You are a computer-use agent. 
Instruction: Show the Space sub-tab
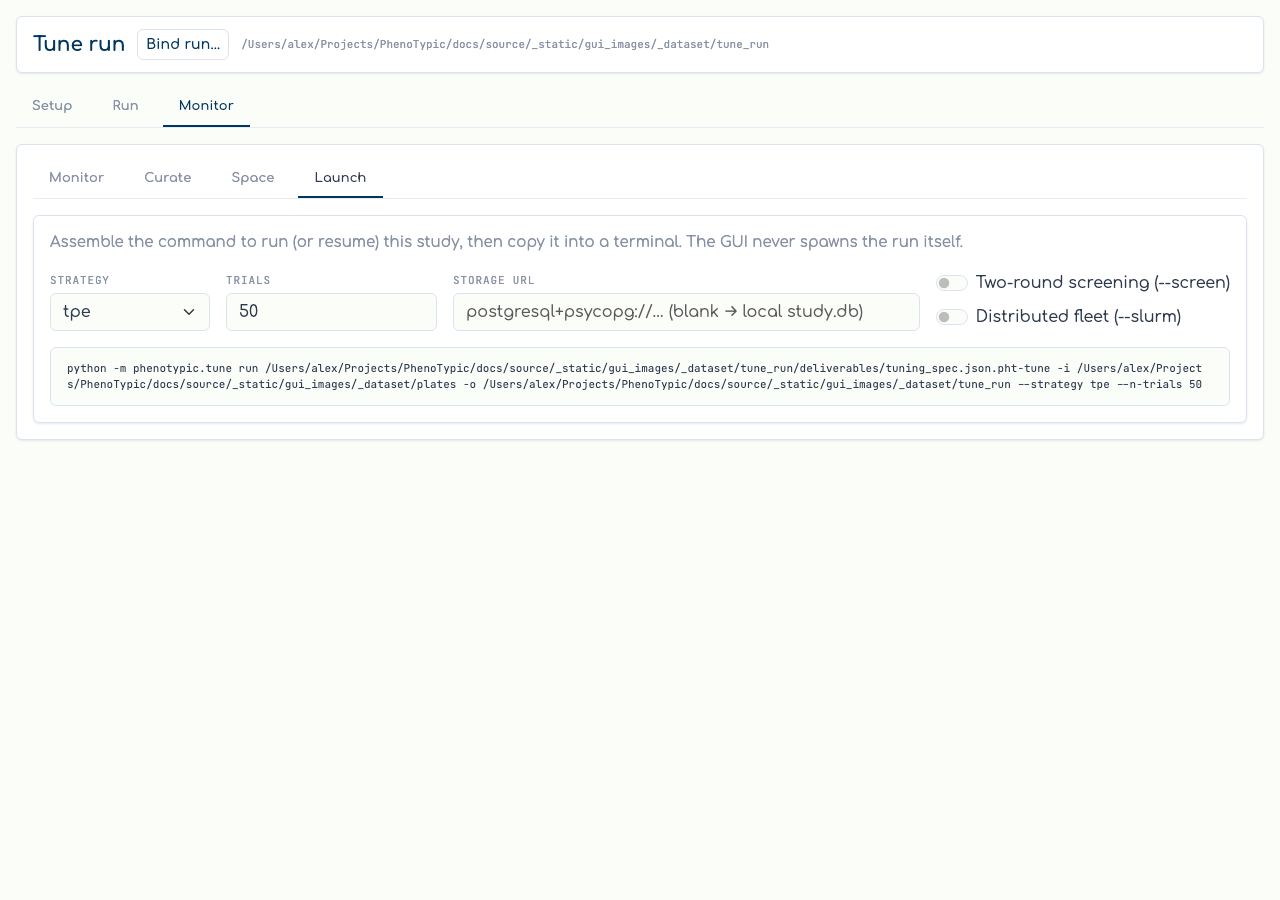[x=253, y=177]
